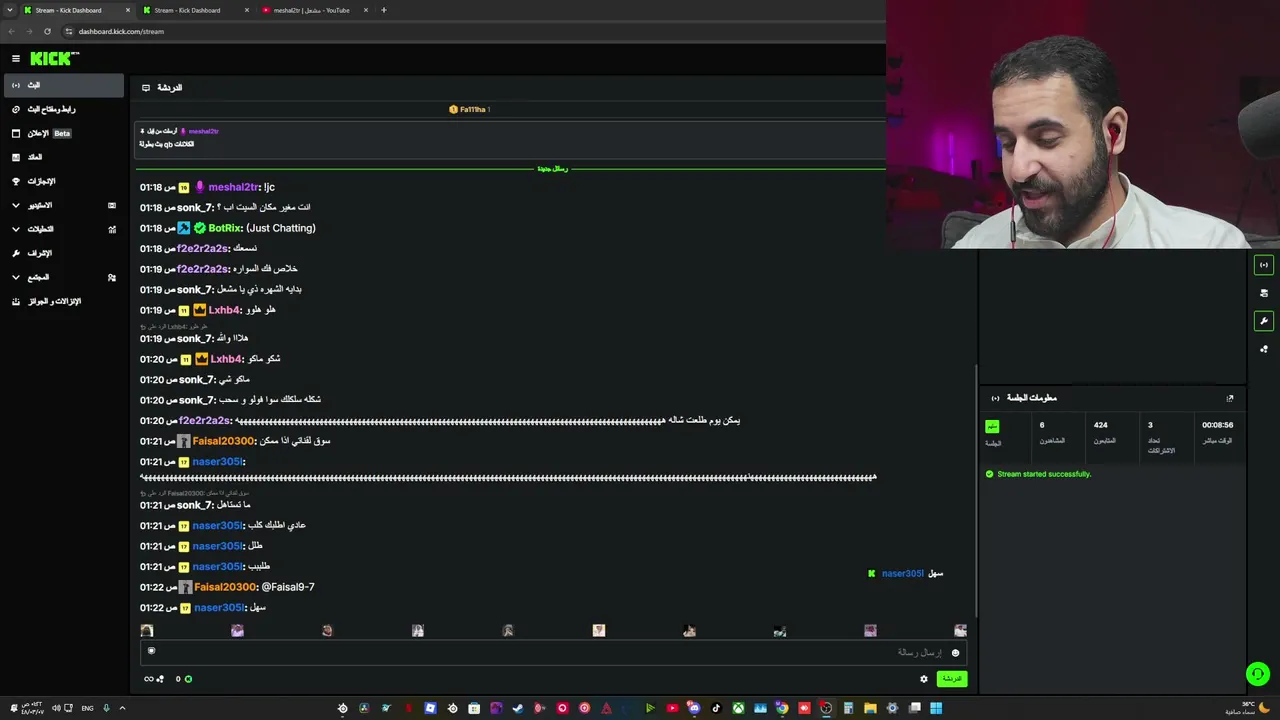The height and width of the screenshot is (720, 1280).
Task: Open the Kick hamburger menu
Action: (x=16, y=59)
